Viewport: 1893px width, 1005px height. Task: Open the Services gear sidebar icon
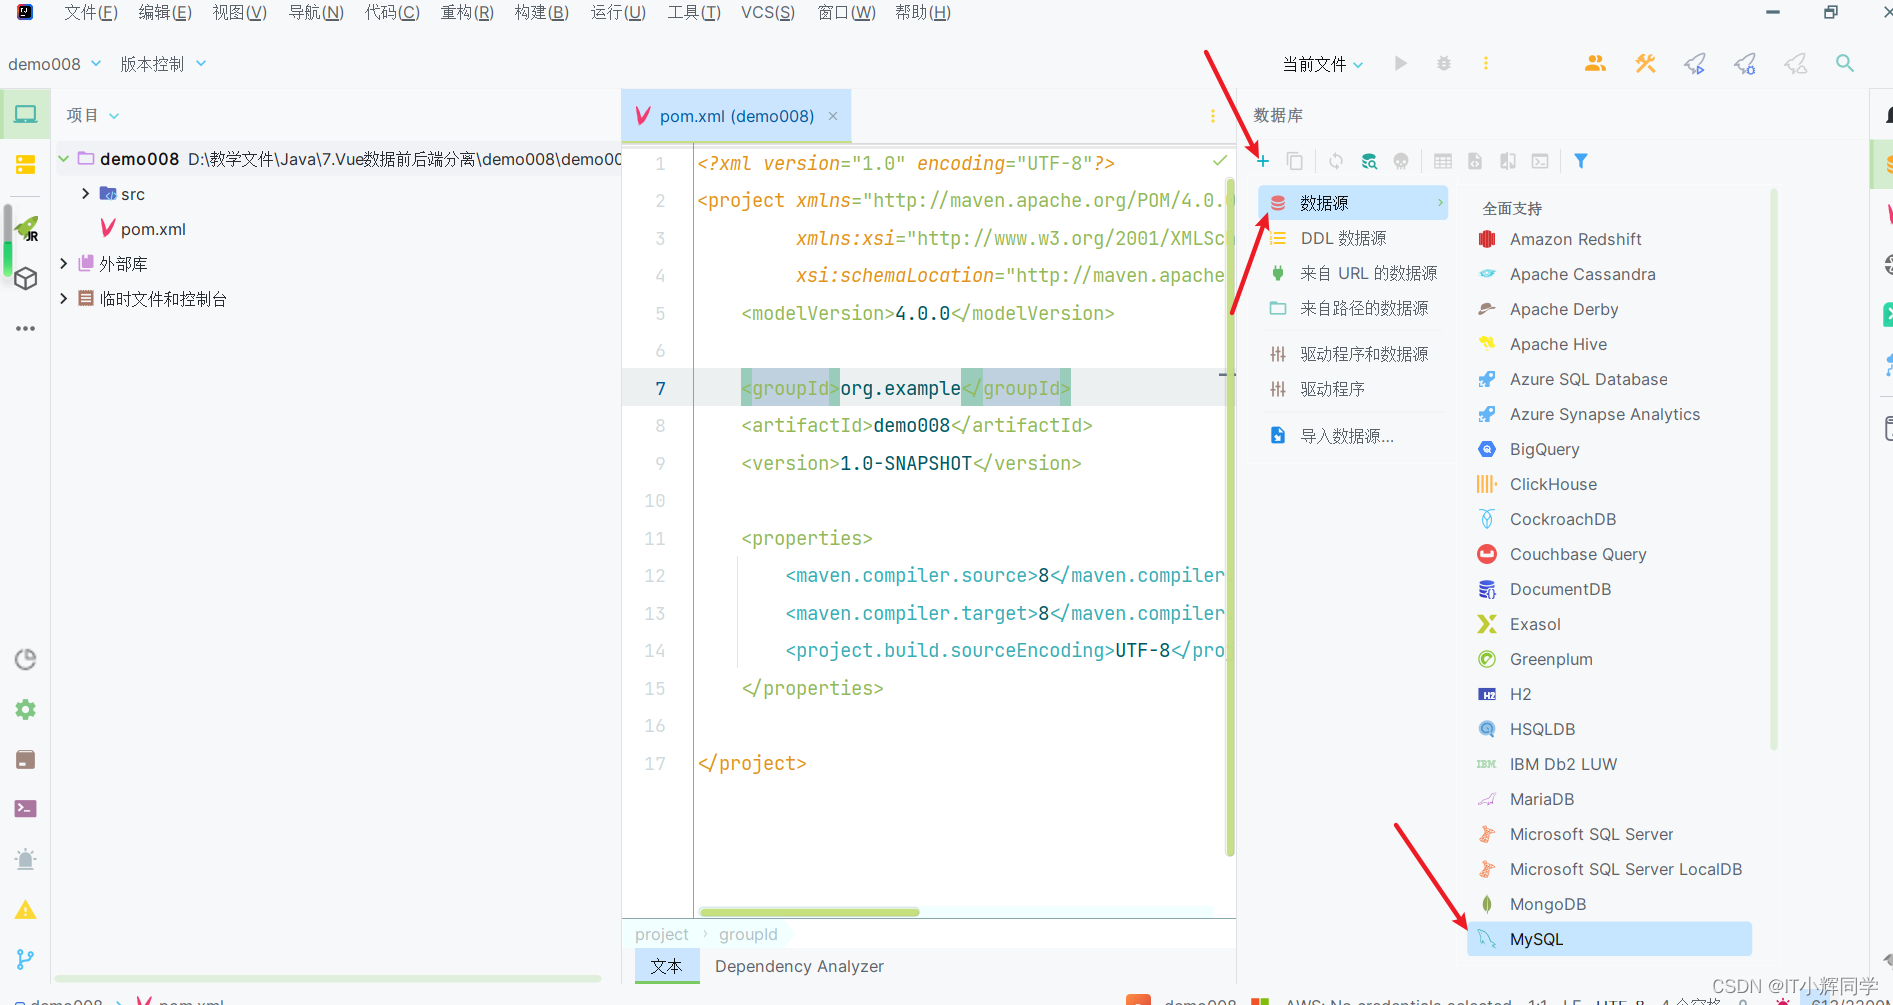click(x=26, y=709)
